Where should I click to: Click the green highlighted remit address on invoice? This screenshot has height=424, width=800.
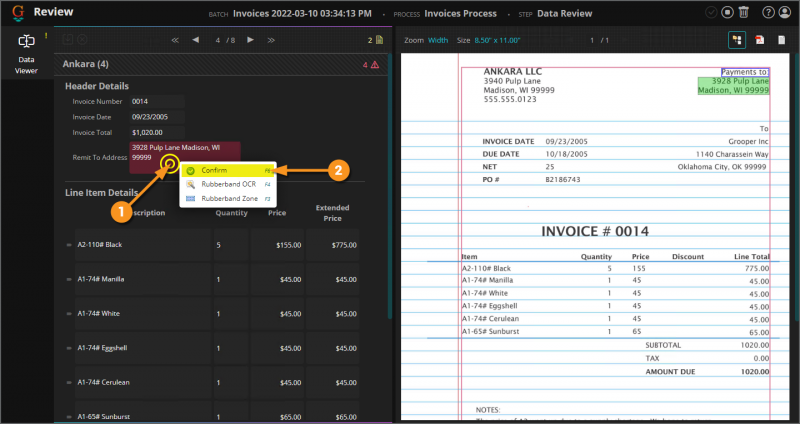(x=733, y=86)
